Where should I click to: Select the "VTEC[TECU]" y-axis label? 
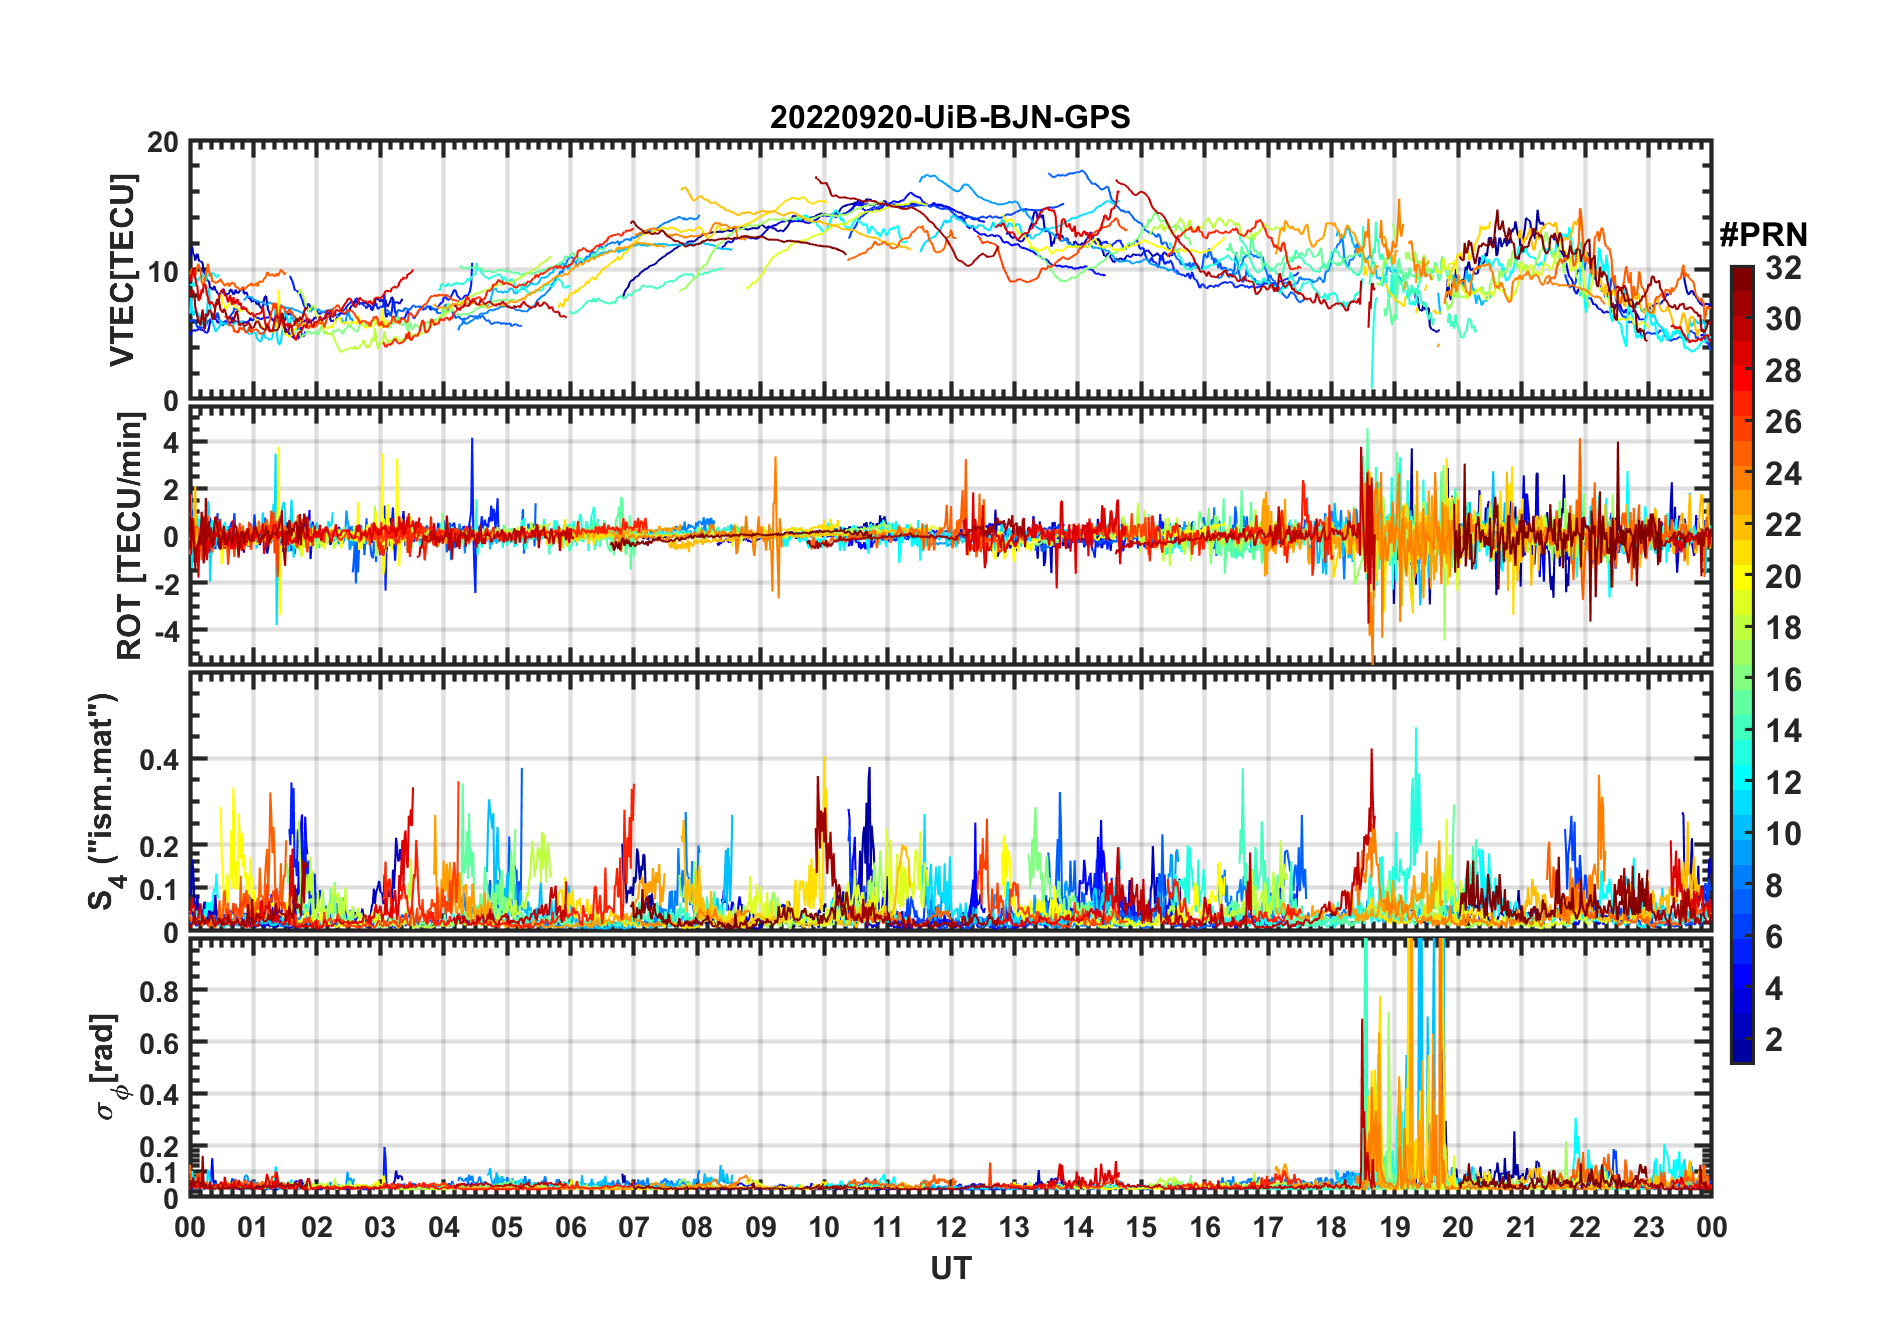click(x=122, y=270)
